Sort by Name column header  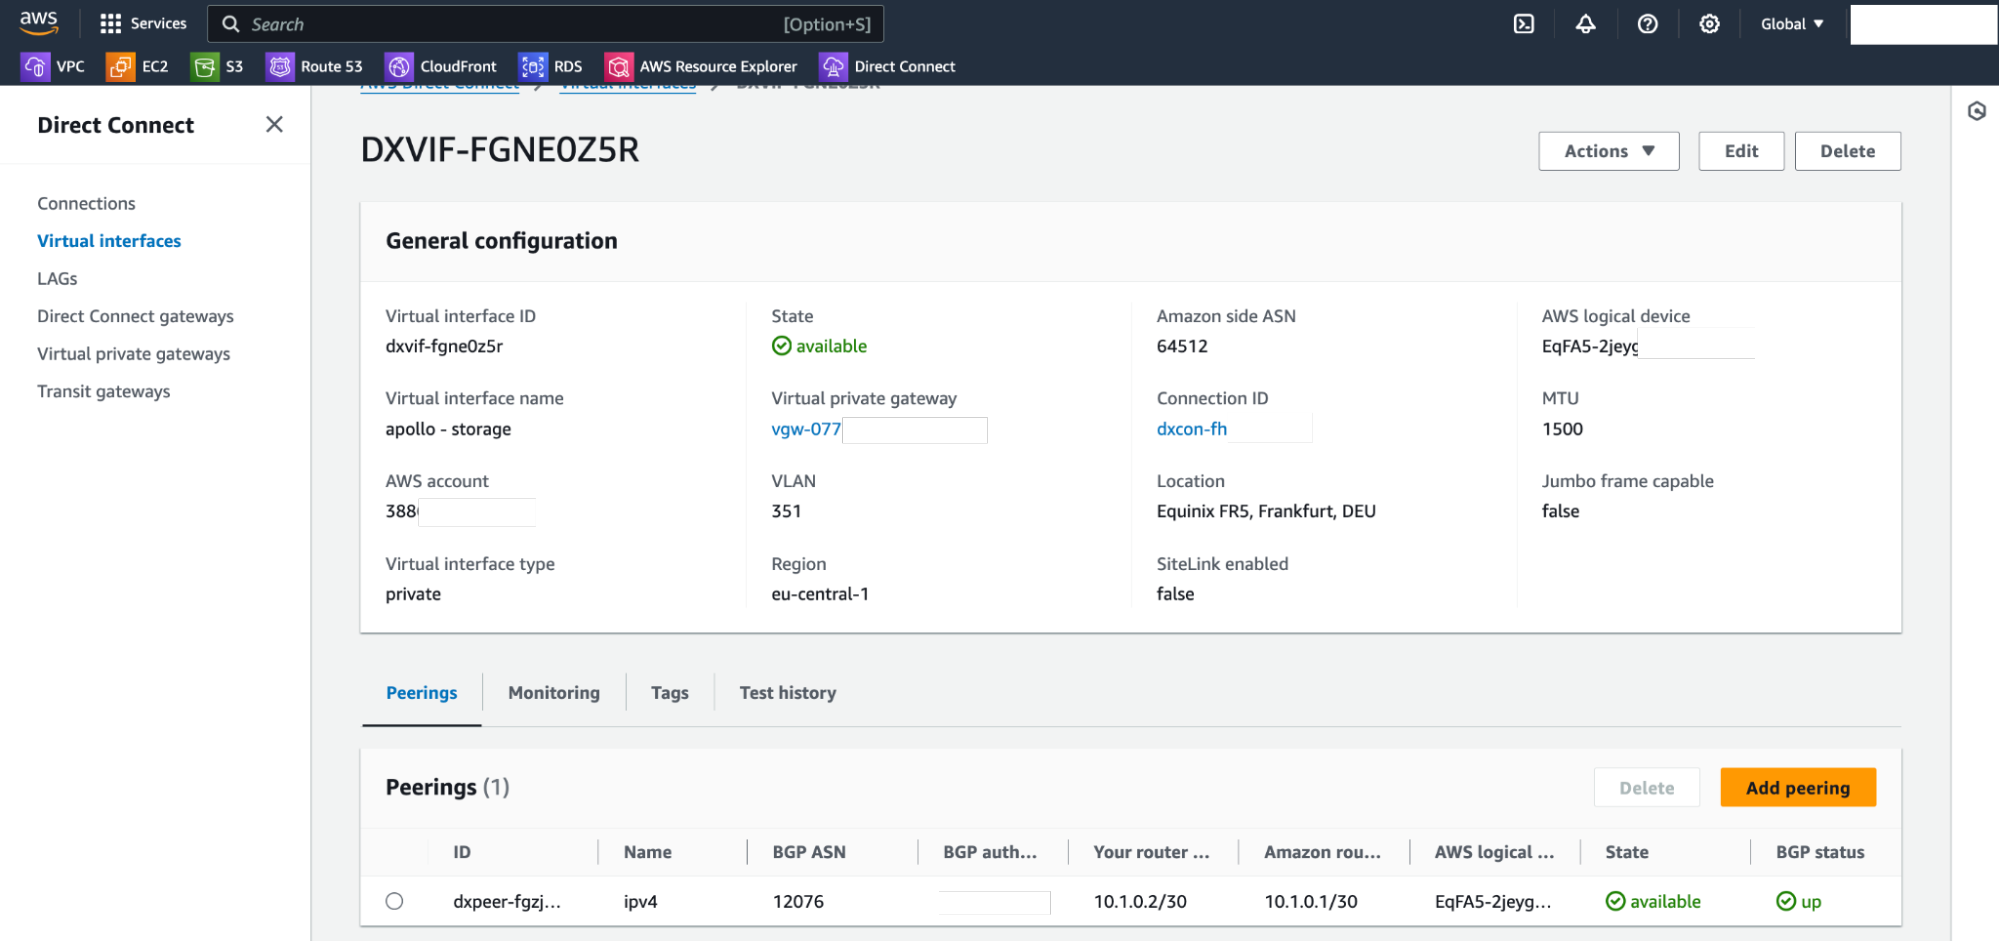tap(647, 852)
